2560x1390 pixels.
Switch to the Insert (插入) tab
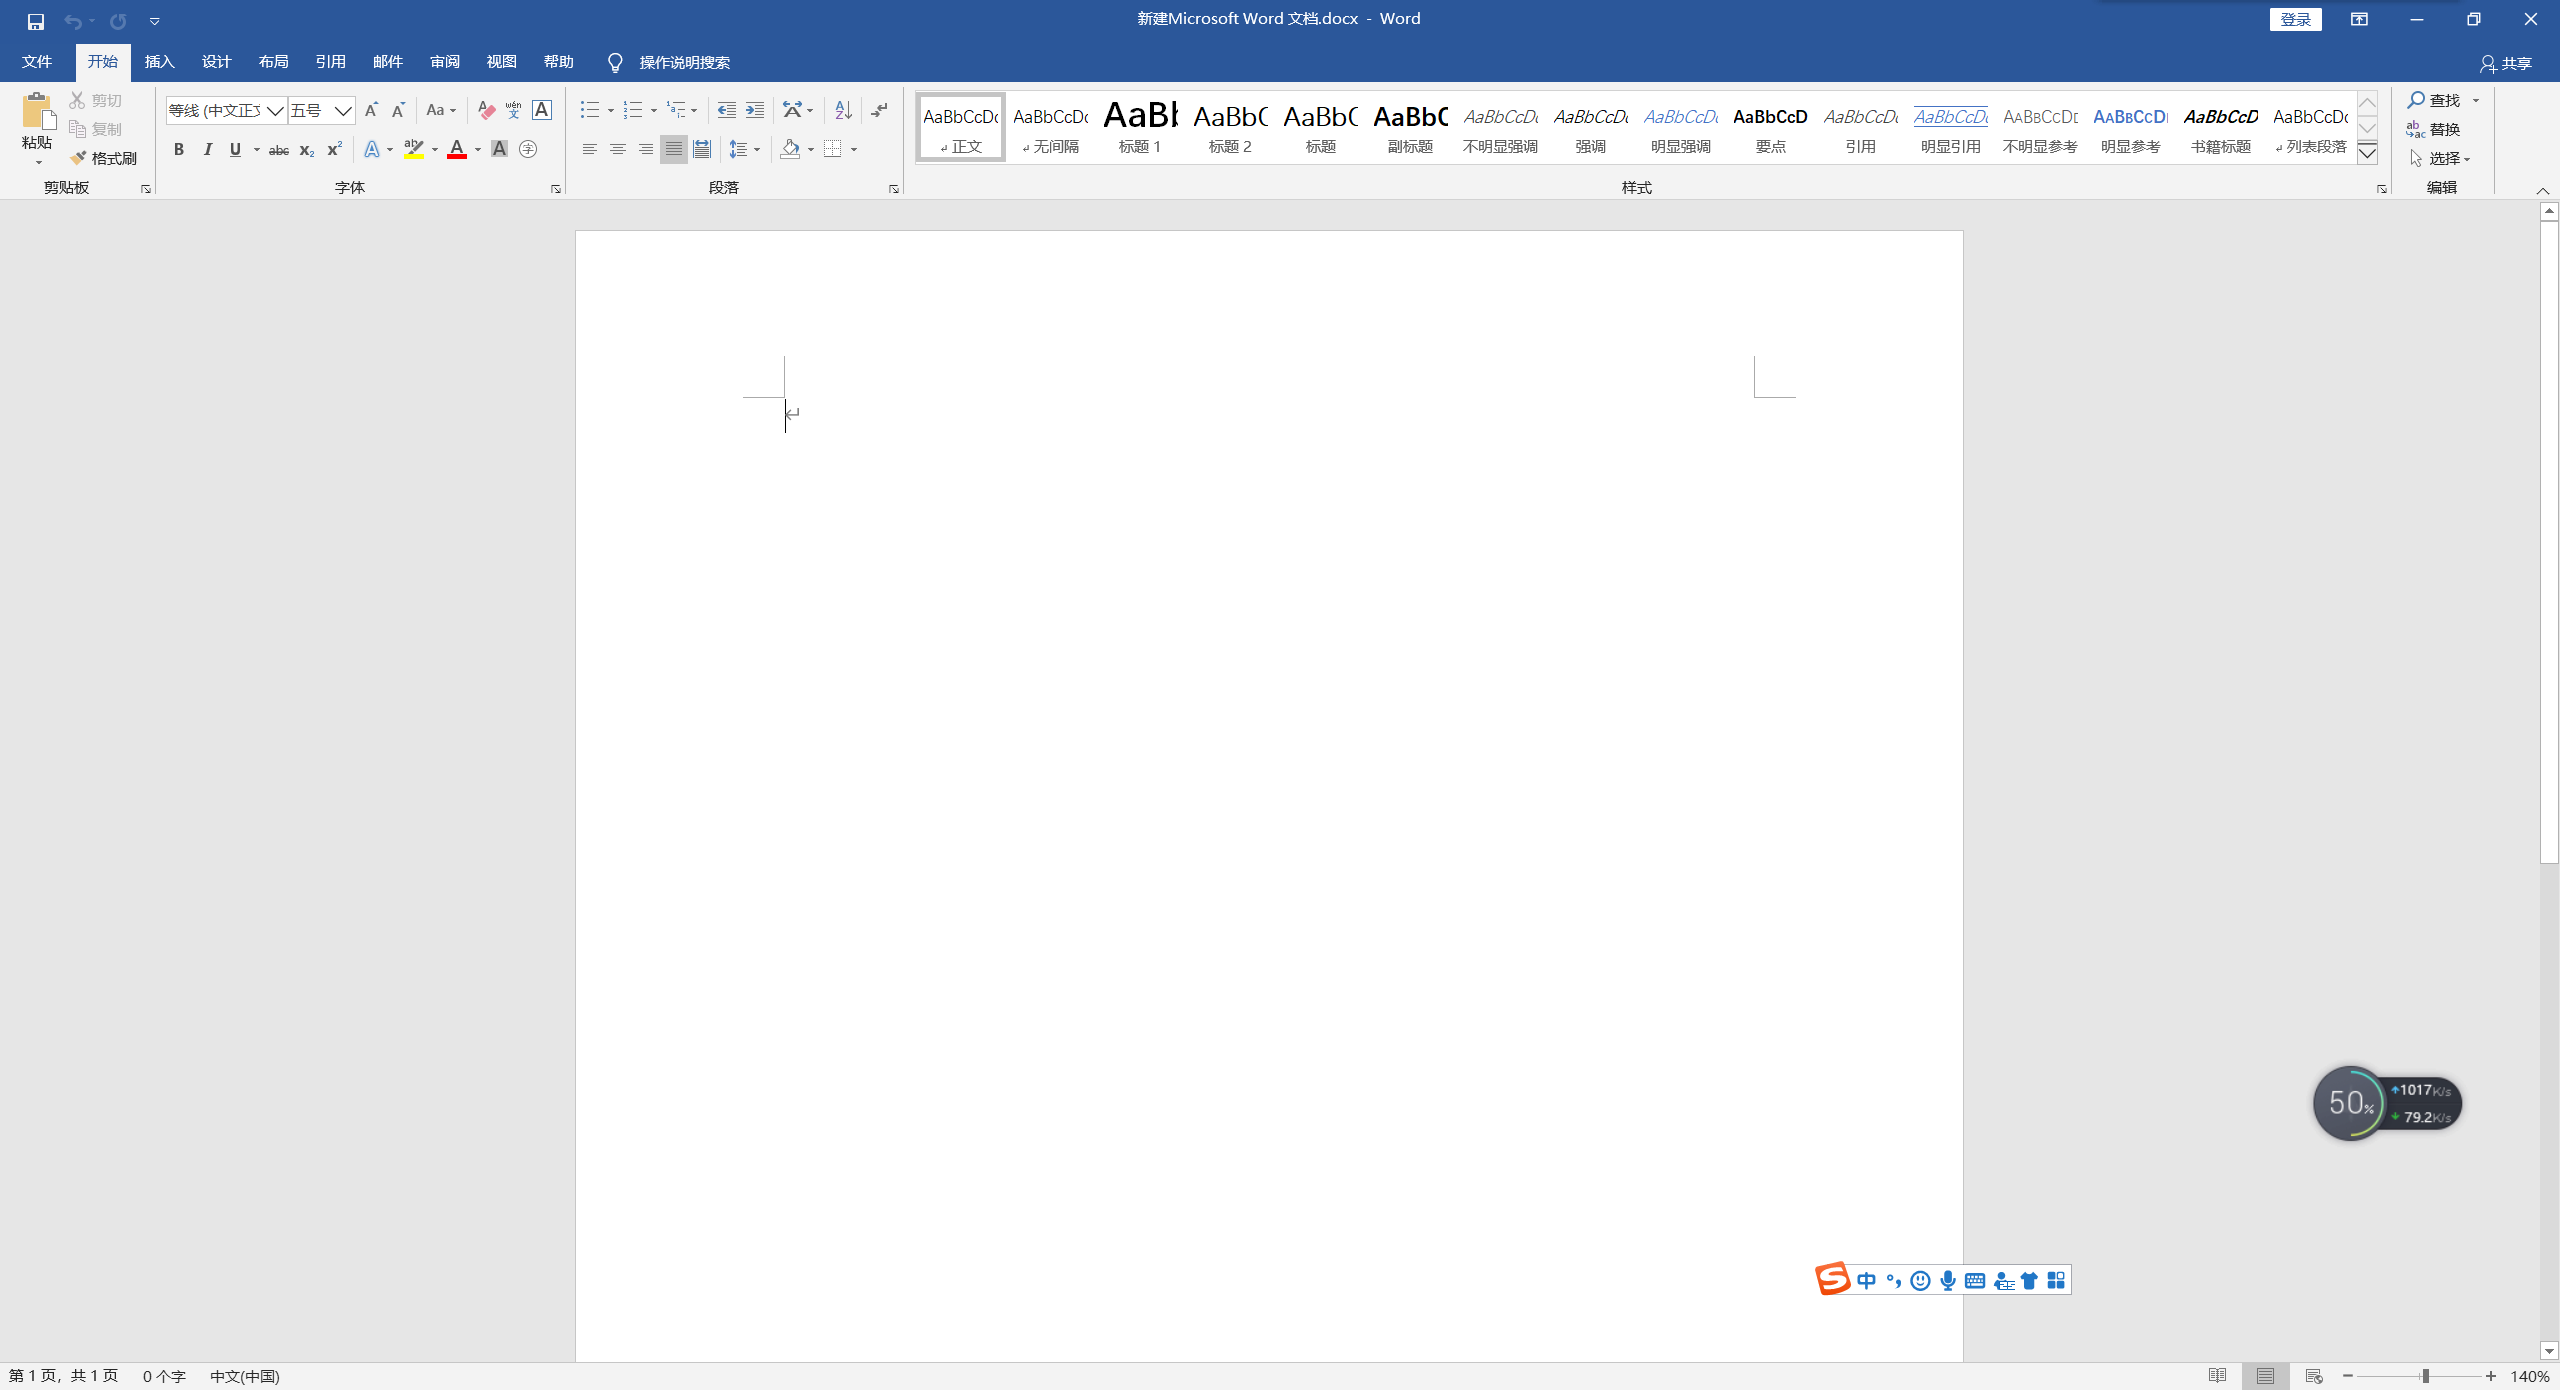point(160,62)
